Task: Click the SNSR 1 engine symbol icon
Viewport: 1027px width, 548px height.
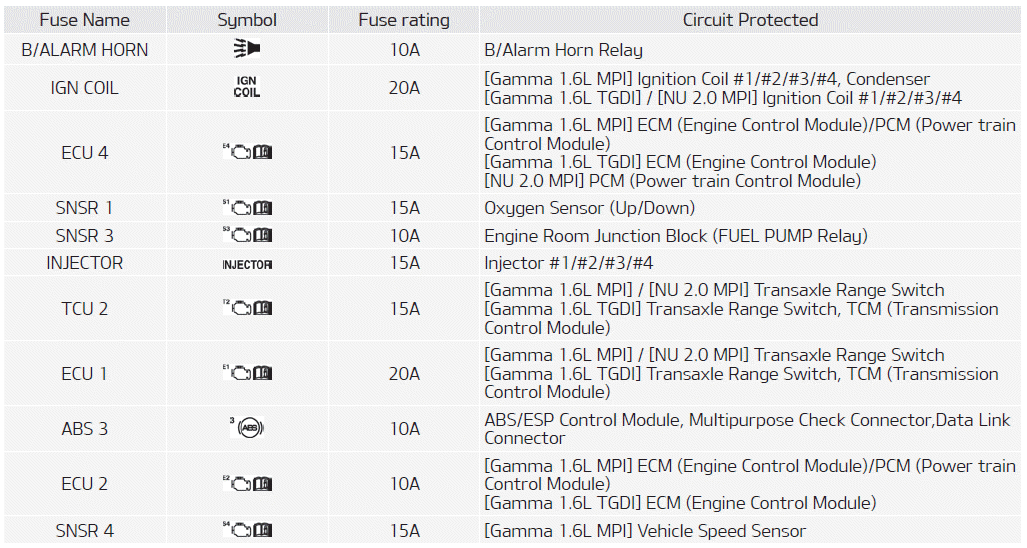Action: pyautogui.click(x=248, y=208)
